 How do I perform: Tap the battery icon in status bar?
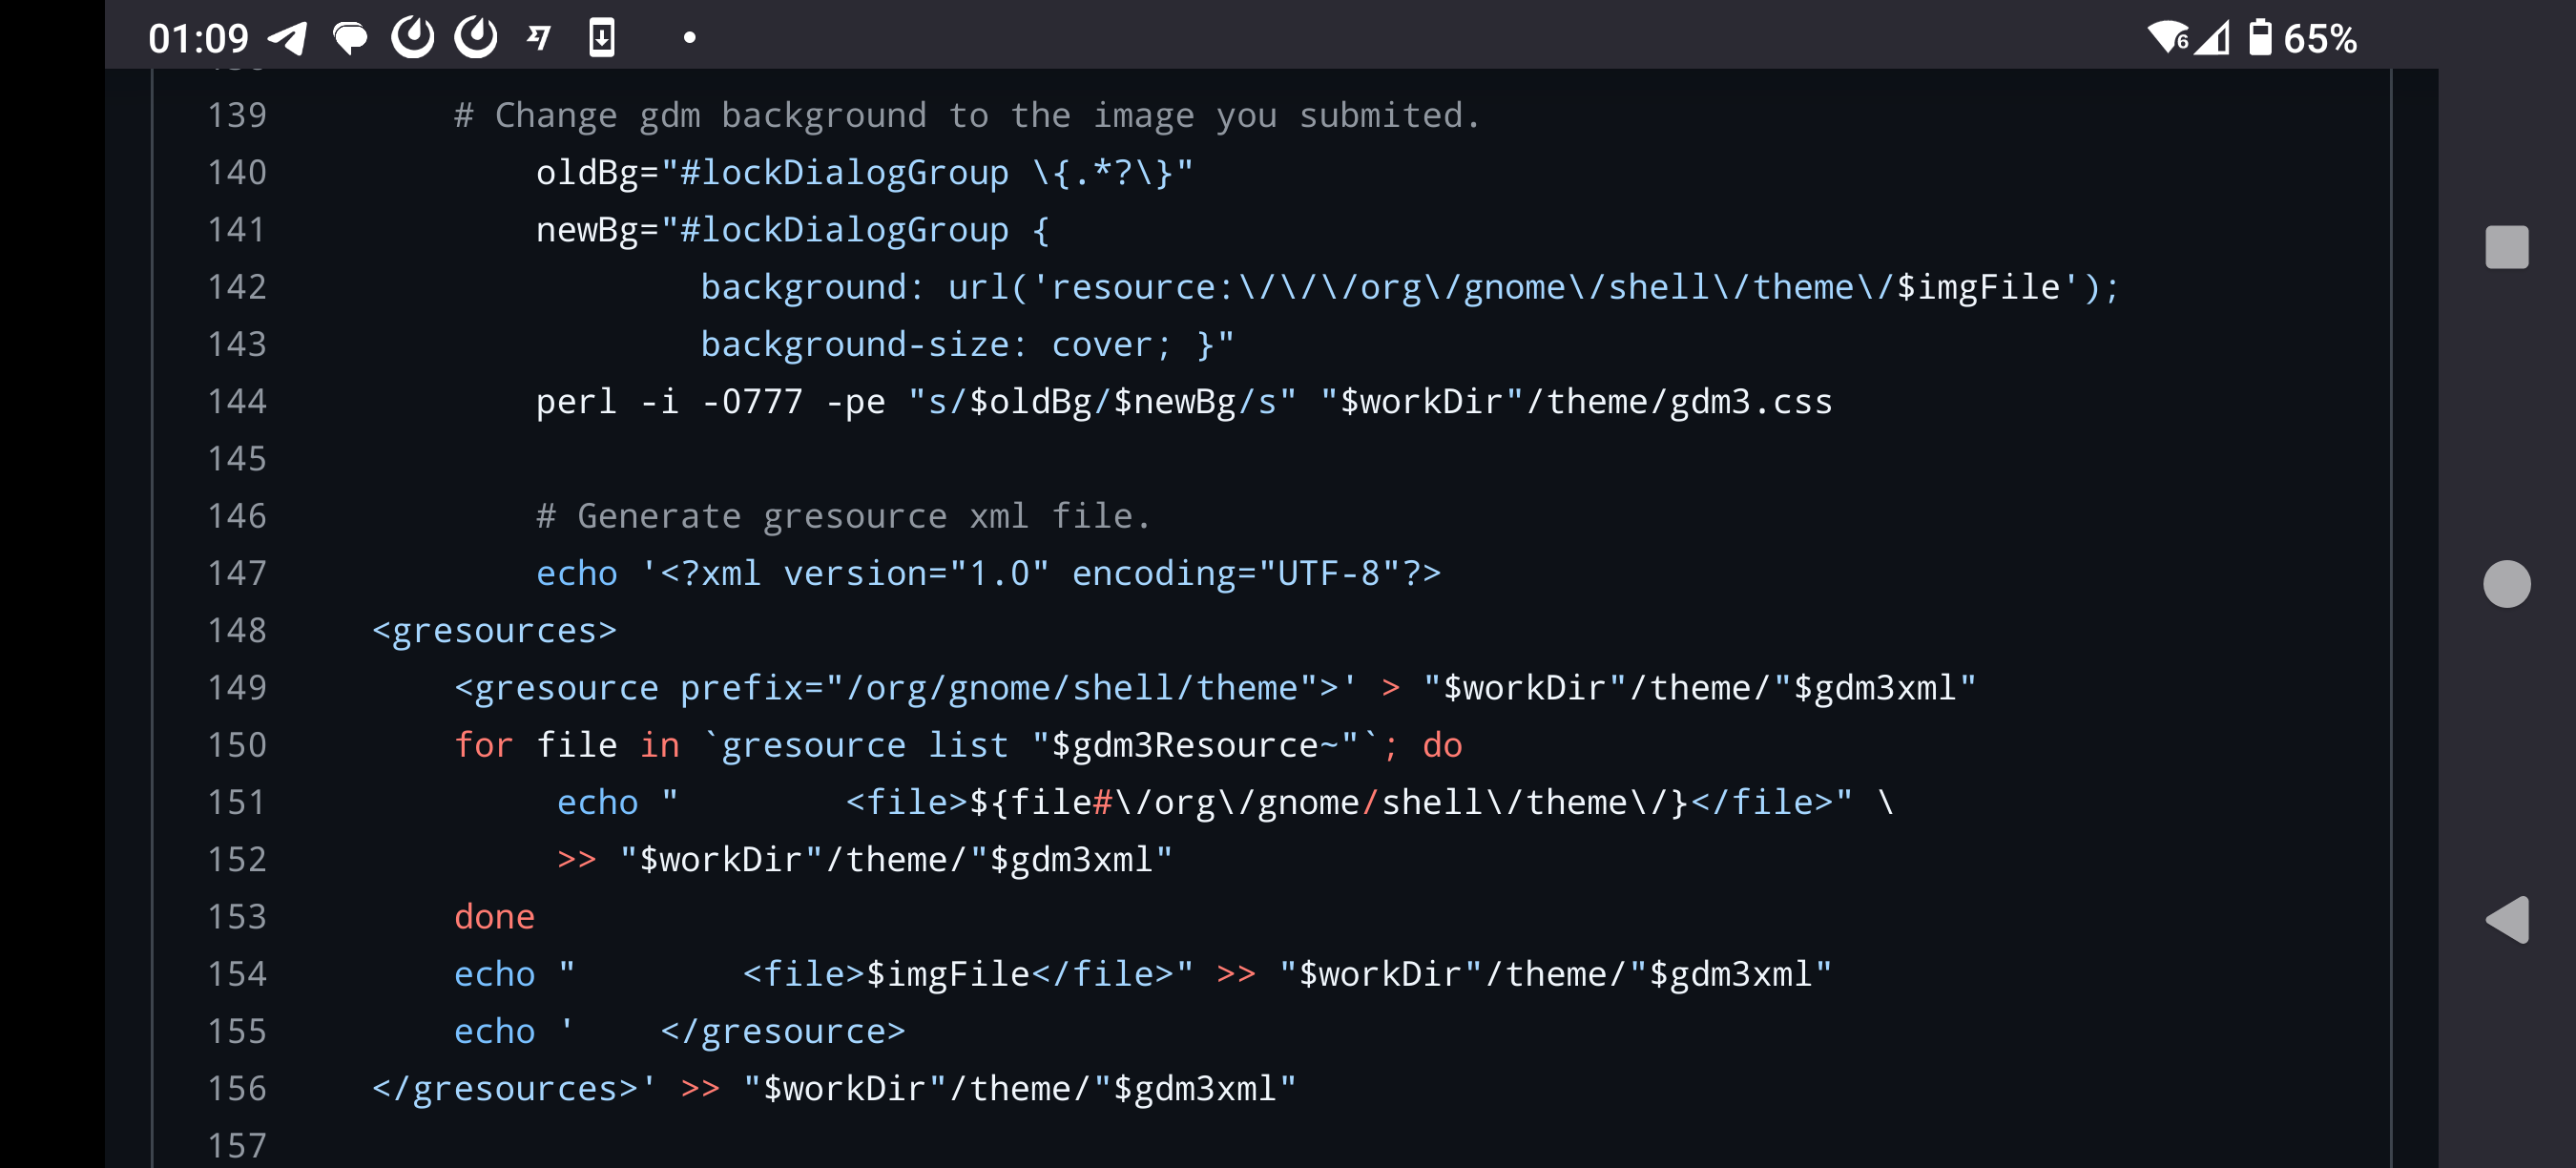pos(2259,38)
